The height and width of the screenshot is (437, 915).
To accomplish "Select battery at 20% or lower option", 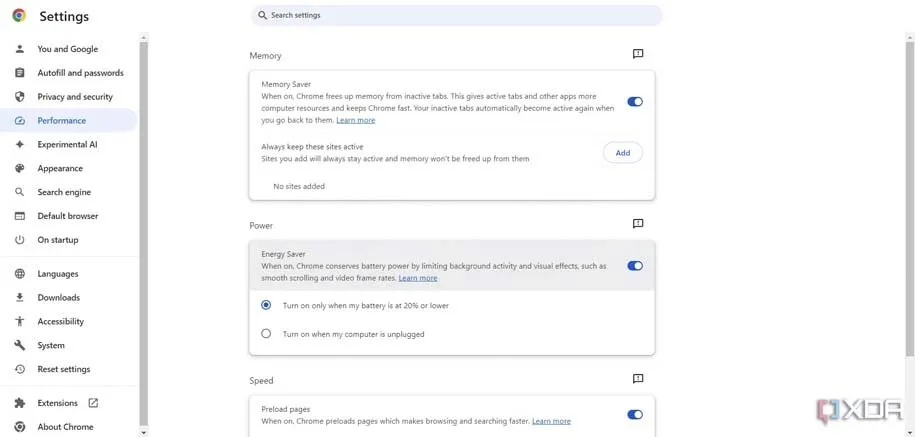I will coord(266,305).
